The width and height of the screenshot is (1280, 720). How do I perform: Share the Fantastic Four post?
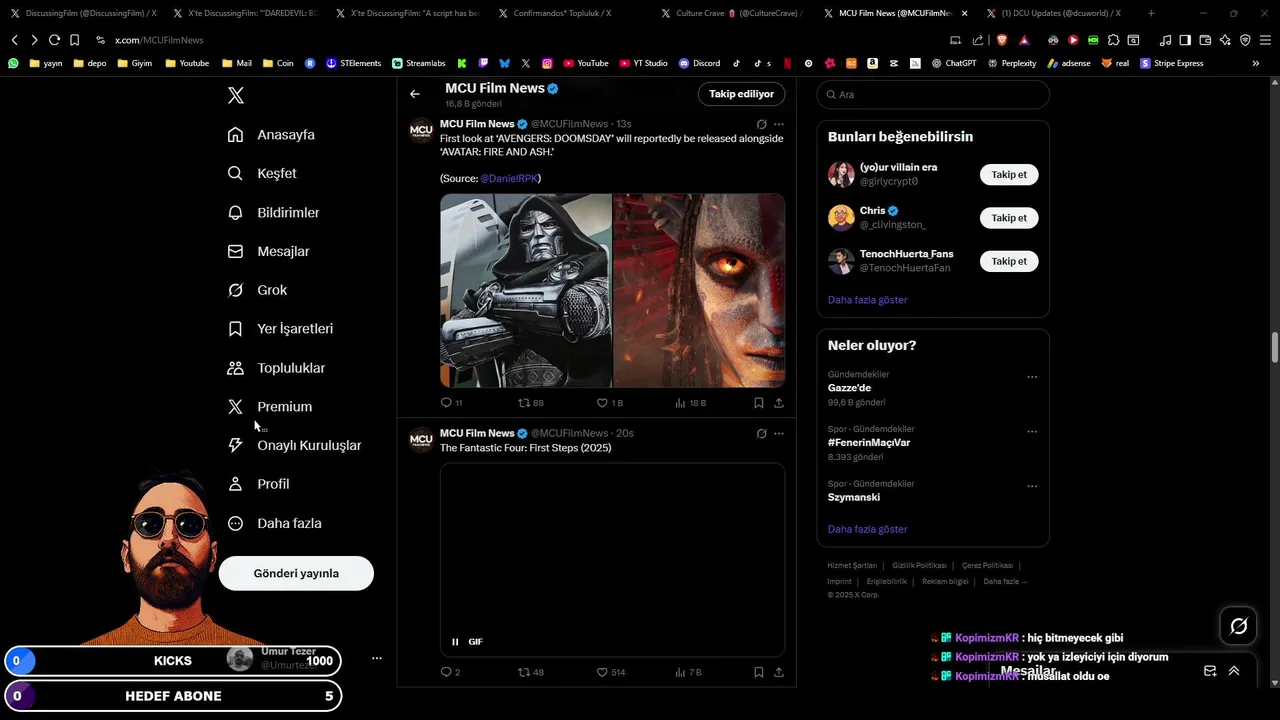click(x=779, y=673)
